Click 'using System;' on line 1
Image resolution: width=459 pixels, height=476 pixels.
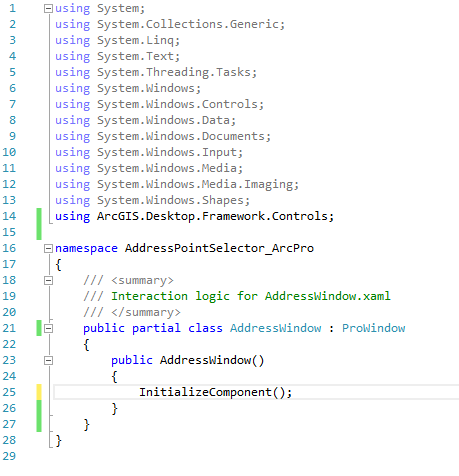[x=100, y=8]
